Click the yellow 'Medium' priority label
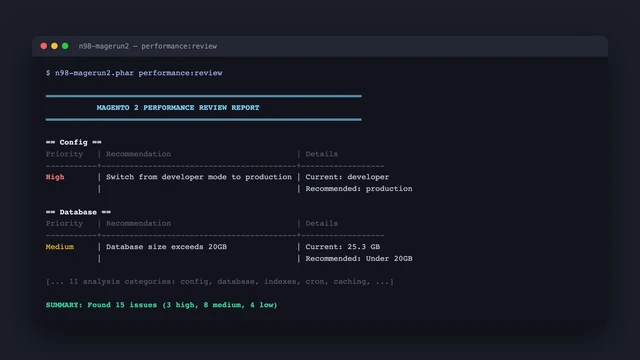Image resolution: width=640 pixels, height=360 pixels. [60, 247]
